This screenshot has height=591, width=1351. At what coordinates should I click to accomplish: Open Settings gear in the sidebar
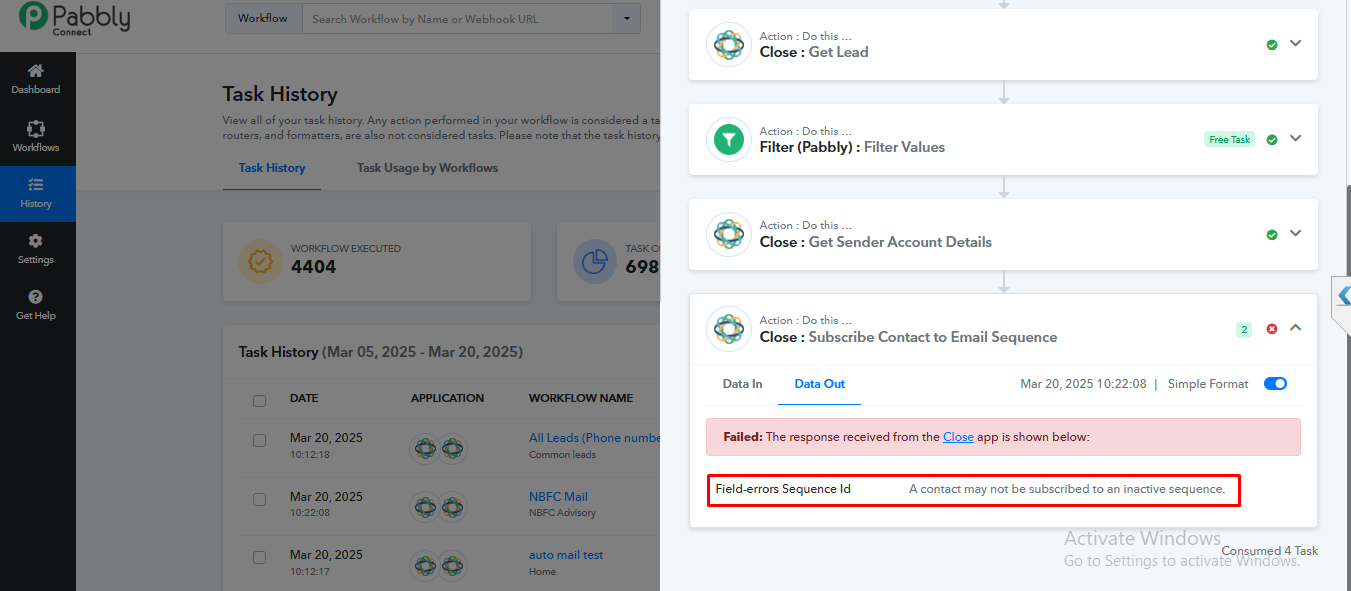[x=36, y=249]
